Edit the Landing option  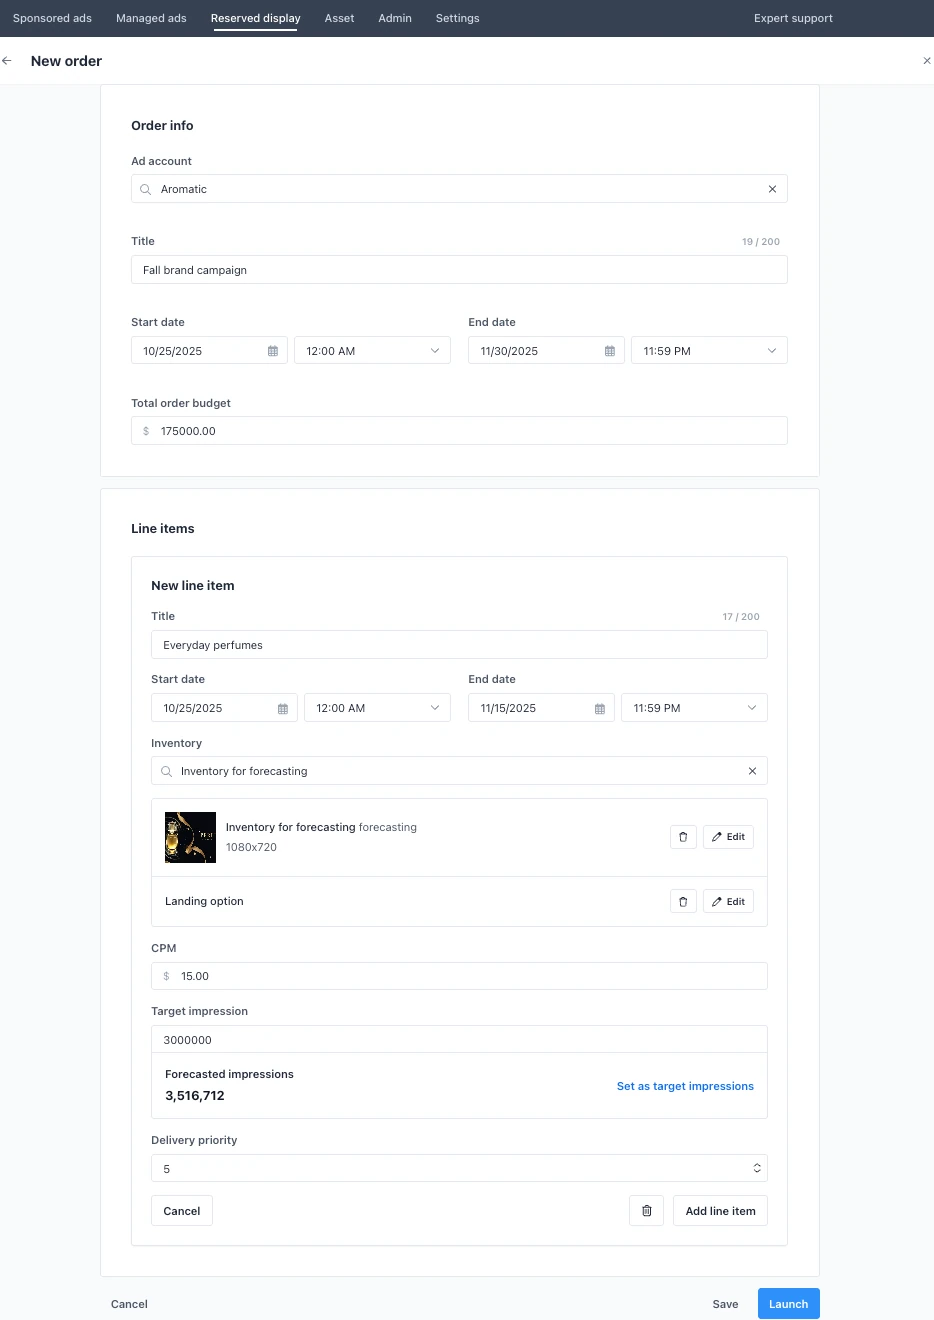728,901
